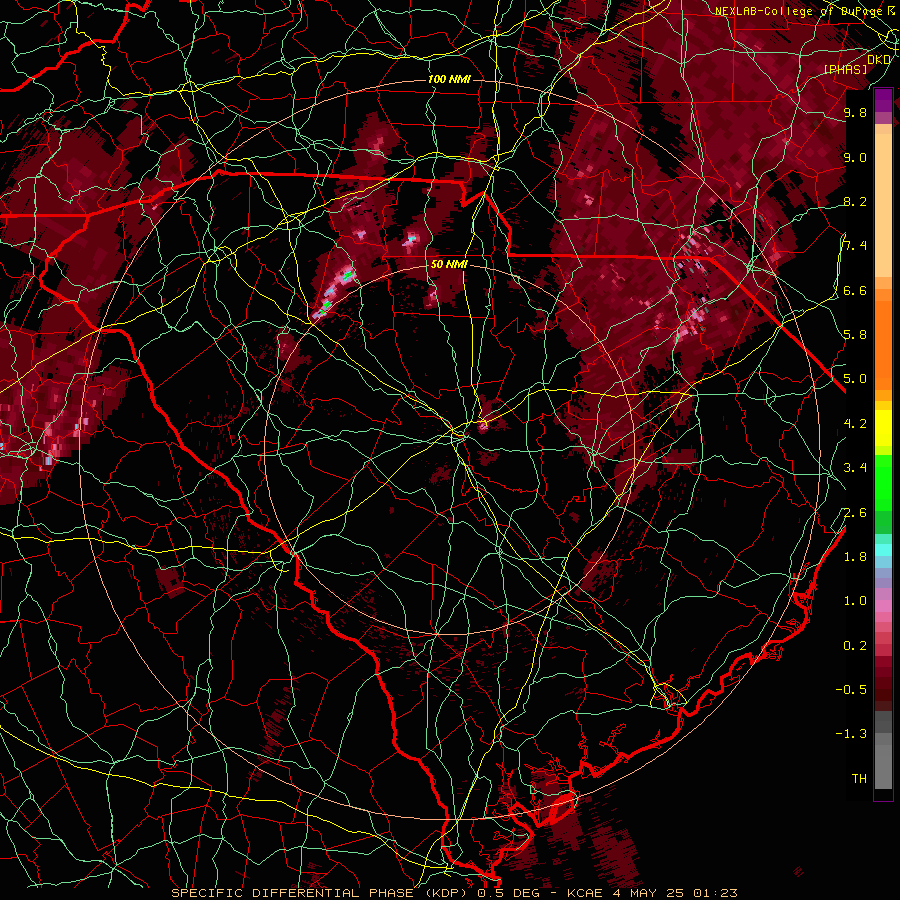The image size is (900, 900).
Task: Click the -1.3 value on the color scale
Action: coord(851,734)
